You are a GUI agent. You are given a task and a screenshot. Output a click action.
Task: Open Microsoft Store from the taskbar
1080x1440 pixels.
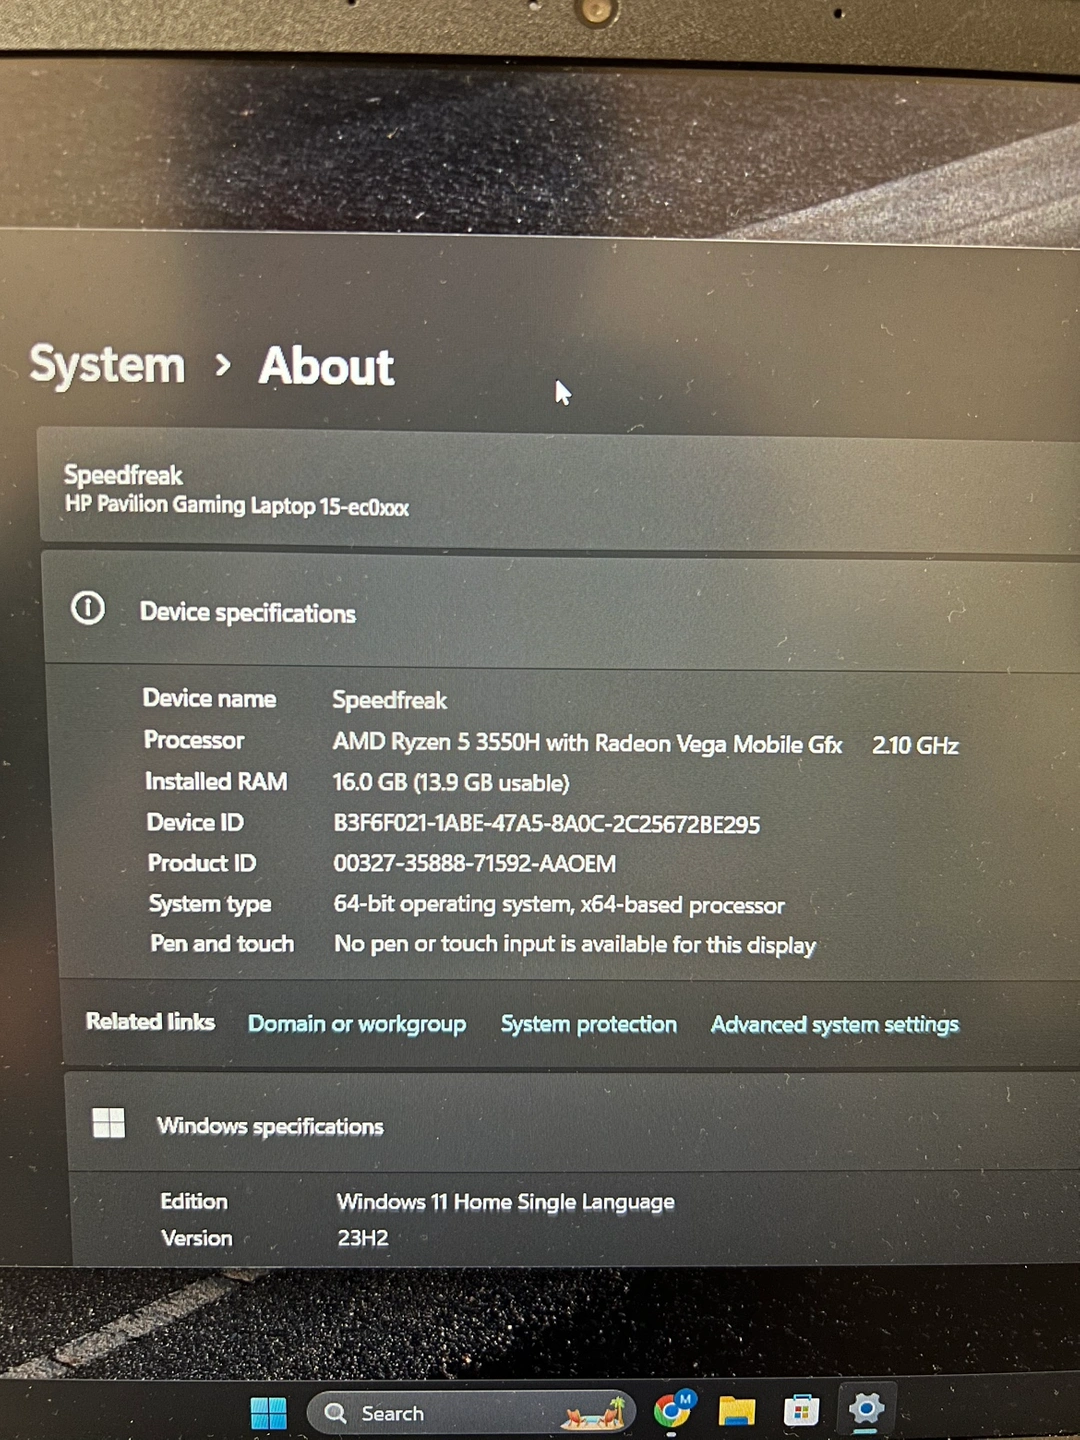click(801, 1411)
